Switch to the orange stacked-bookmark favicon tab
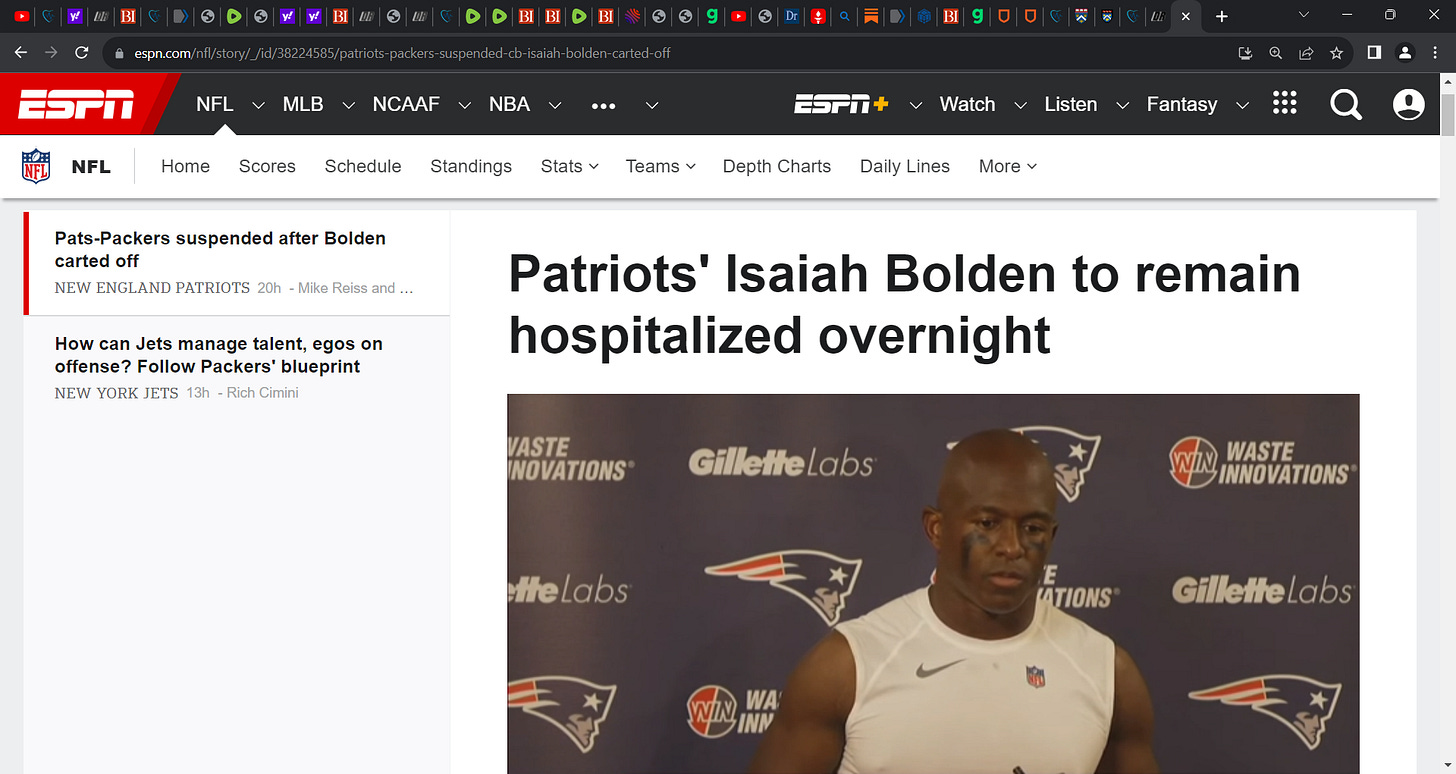 [872, 16]
